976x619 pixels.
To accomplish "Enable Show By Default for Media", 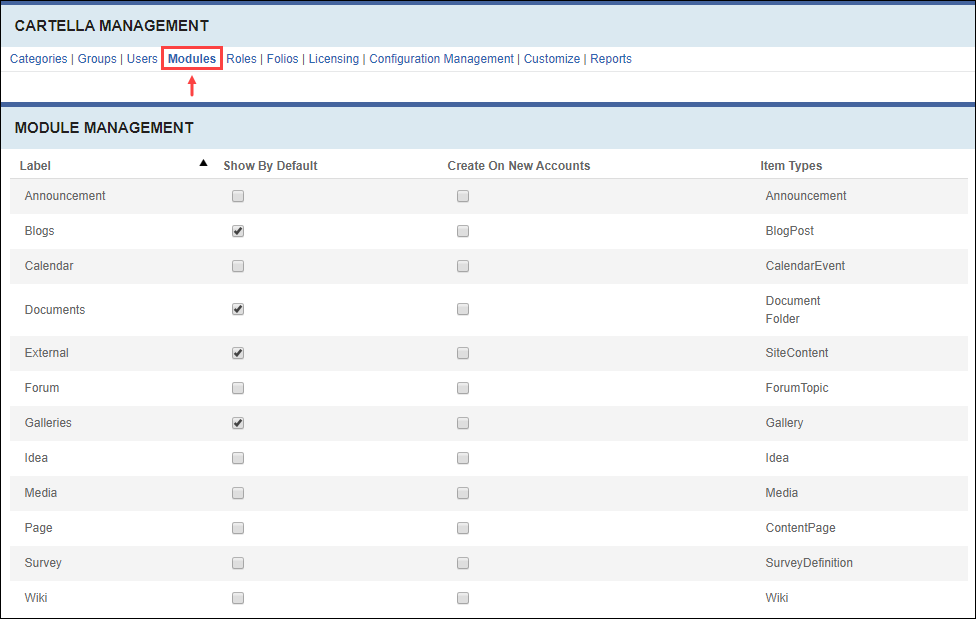I will 238,493.
